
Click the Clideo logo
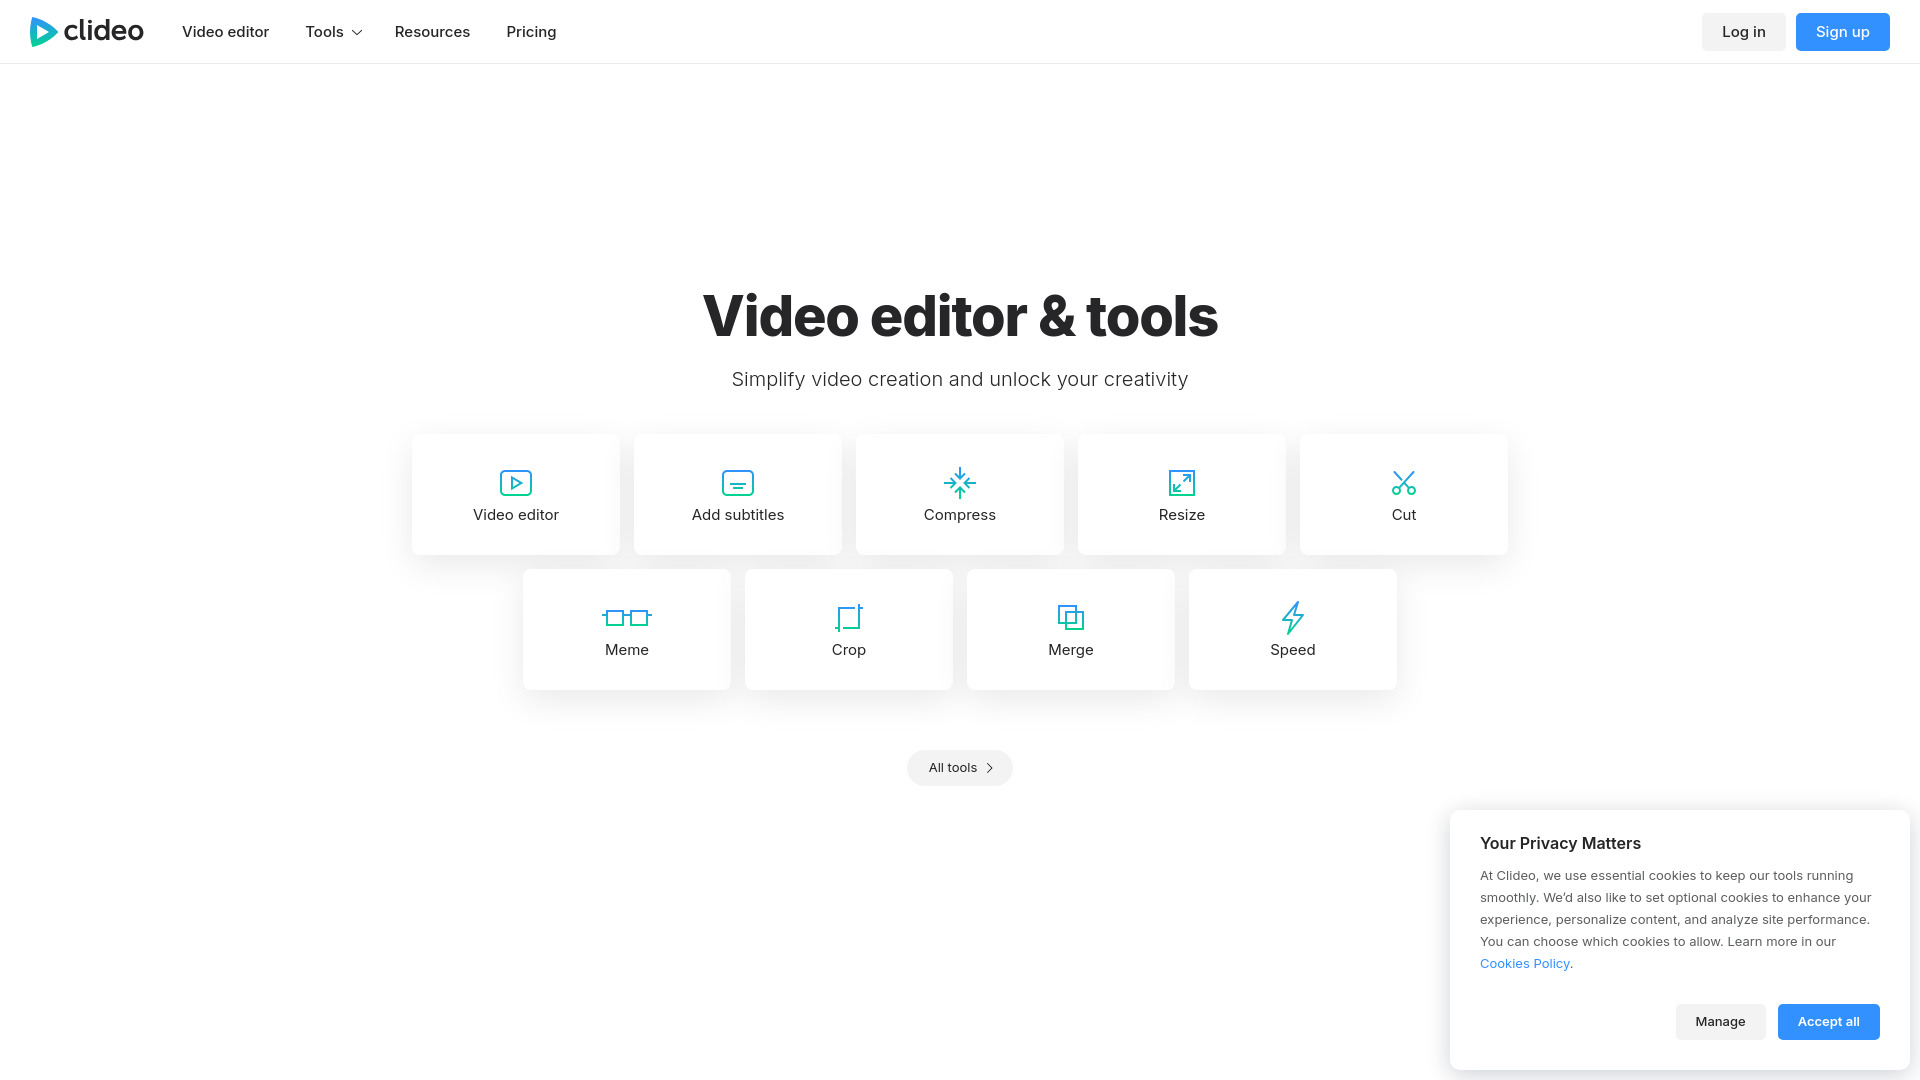(x=87, y=31)
